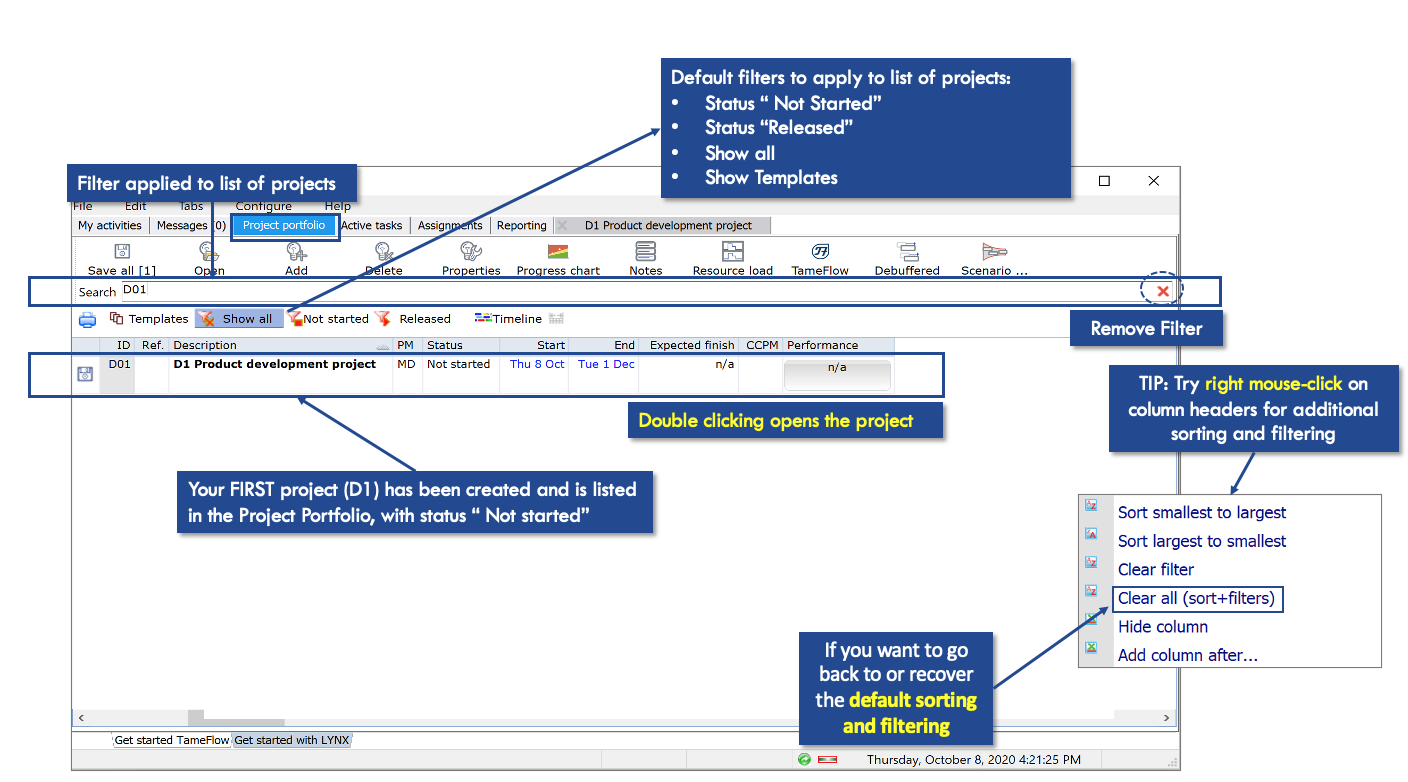Click the green status indicator in status bar

pyautogui.click(x=804, y=760)
